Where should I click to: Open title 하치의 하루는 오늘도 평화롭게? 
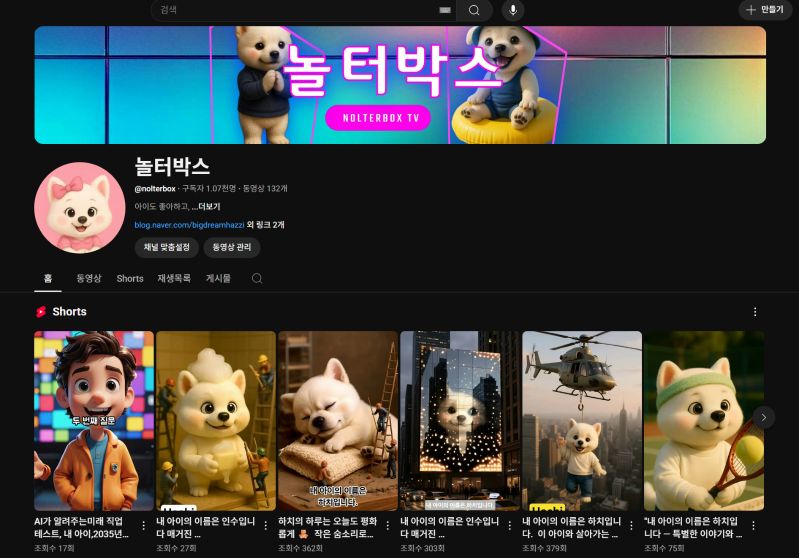[x=327, y=527]
